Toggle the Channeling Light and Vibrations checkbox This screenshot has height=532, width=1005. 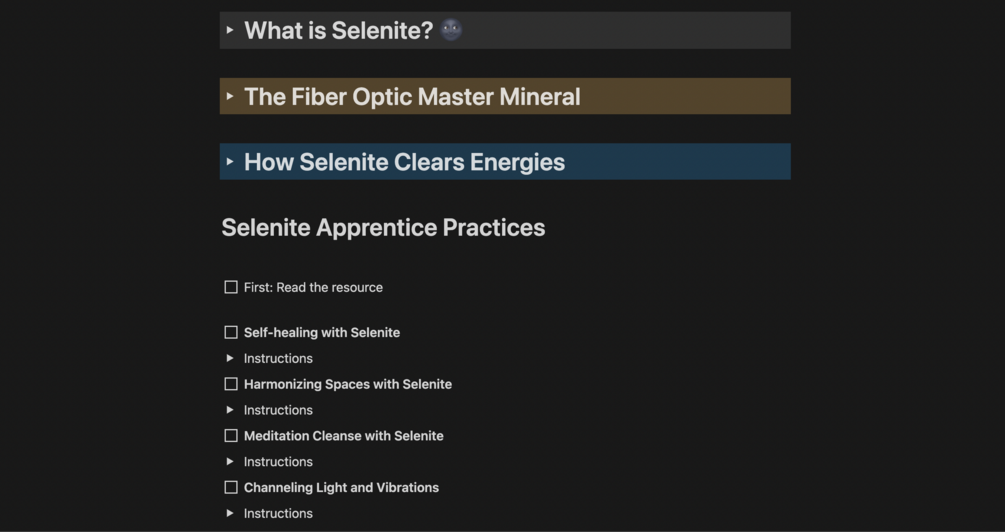[231, 488]
